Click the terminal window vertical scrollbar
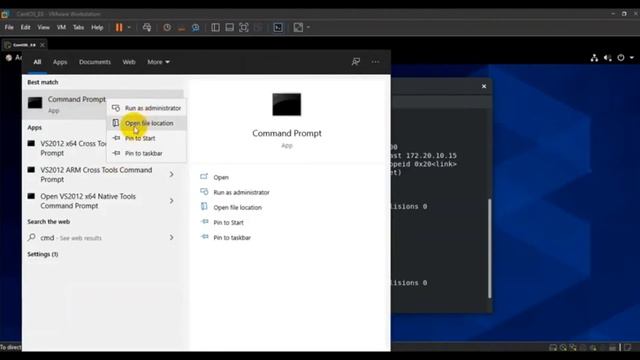Viewport: 640px width, 360px height. [489, 248]
